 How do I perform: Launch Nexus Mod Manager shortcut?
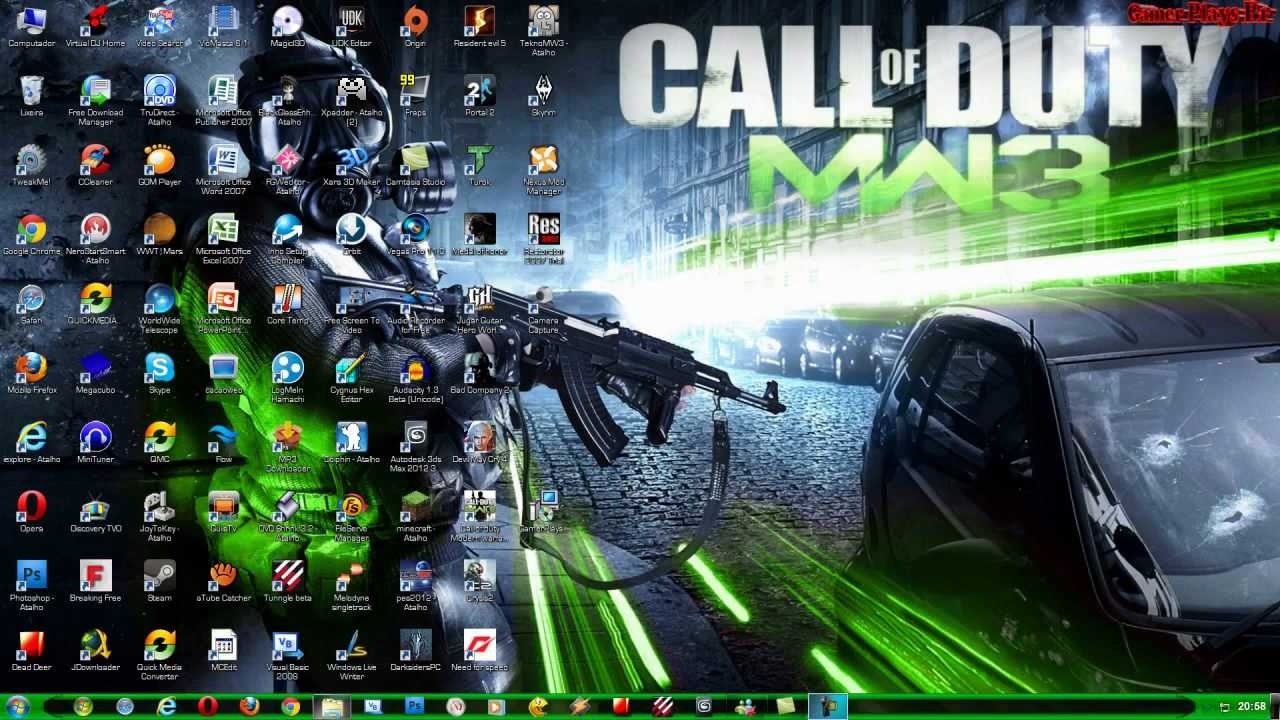pos(544,170)
